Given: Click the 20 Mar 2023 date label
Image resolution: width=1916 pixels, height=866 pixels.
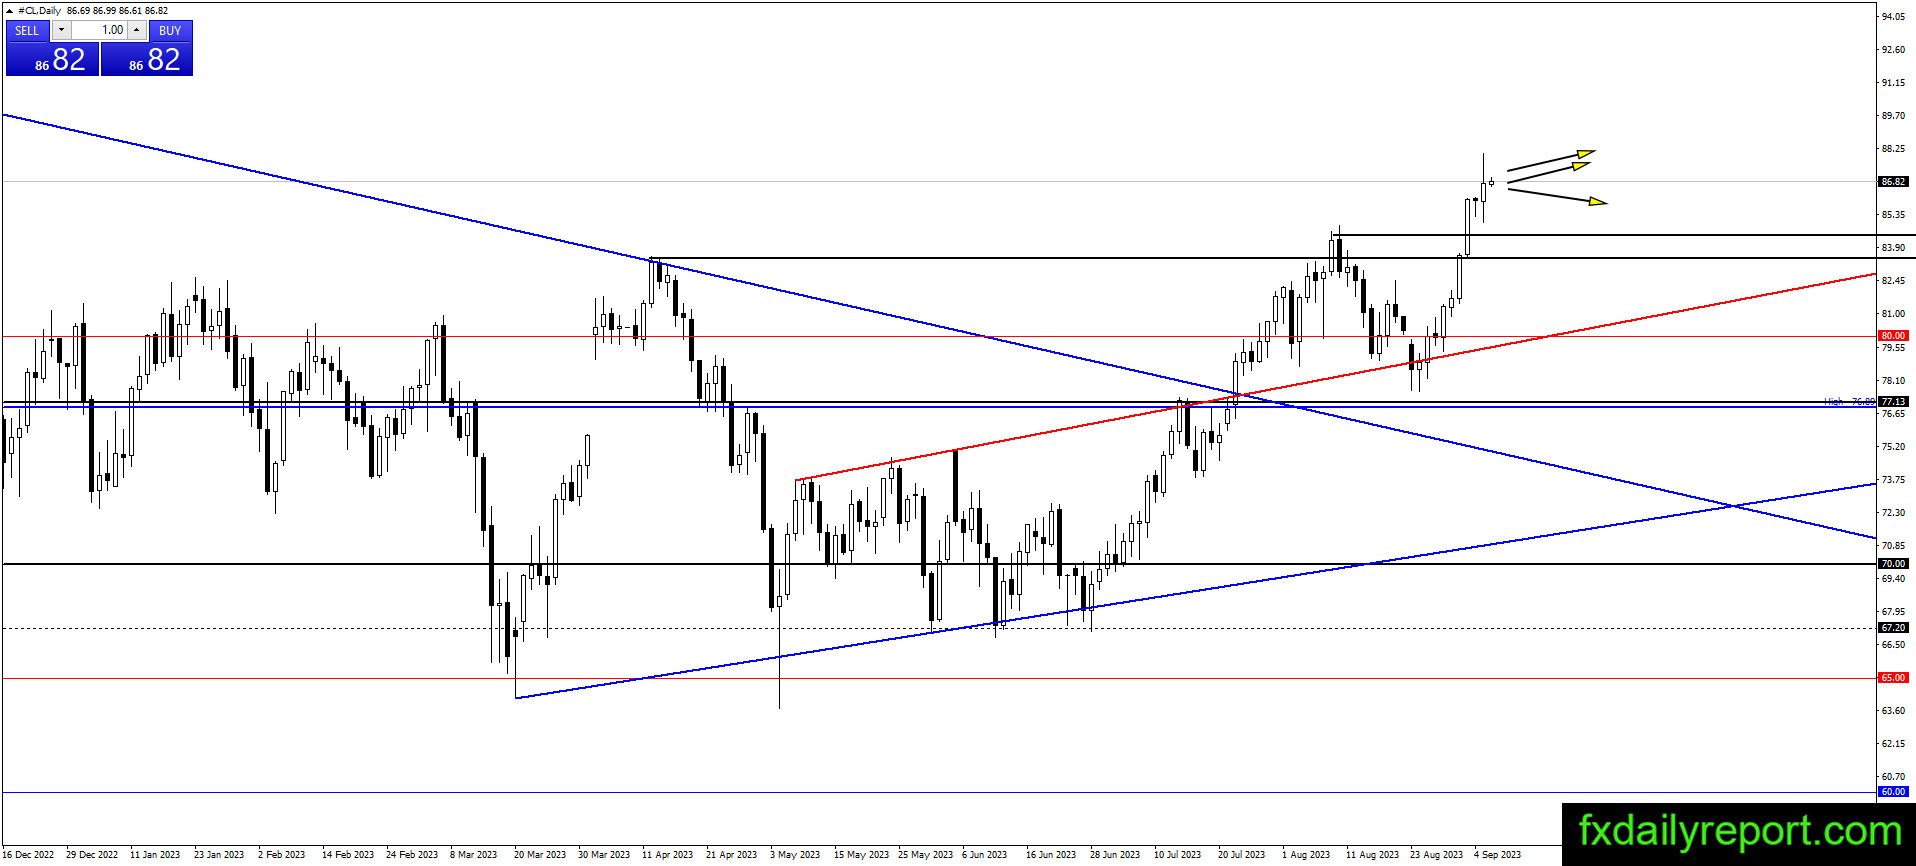Looking at the screenshot, I should coord(540,855).
